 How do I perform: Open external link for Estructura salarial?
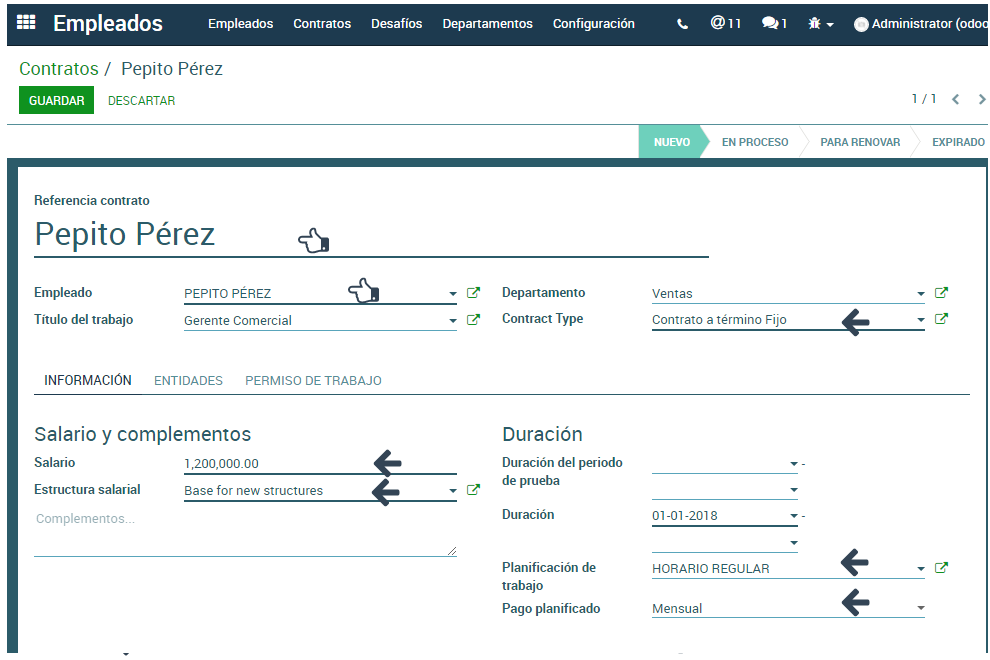point(473,490)
